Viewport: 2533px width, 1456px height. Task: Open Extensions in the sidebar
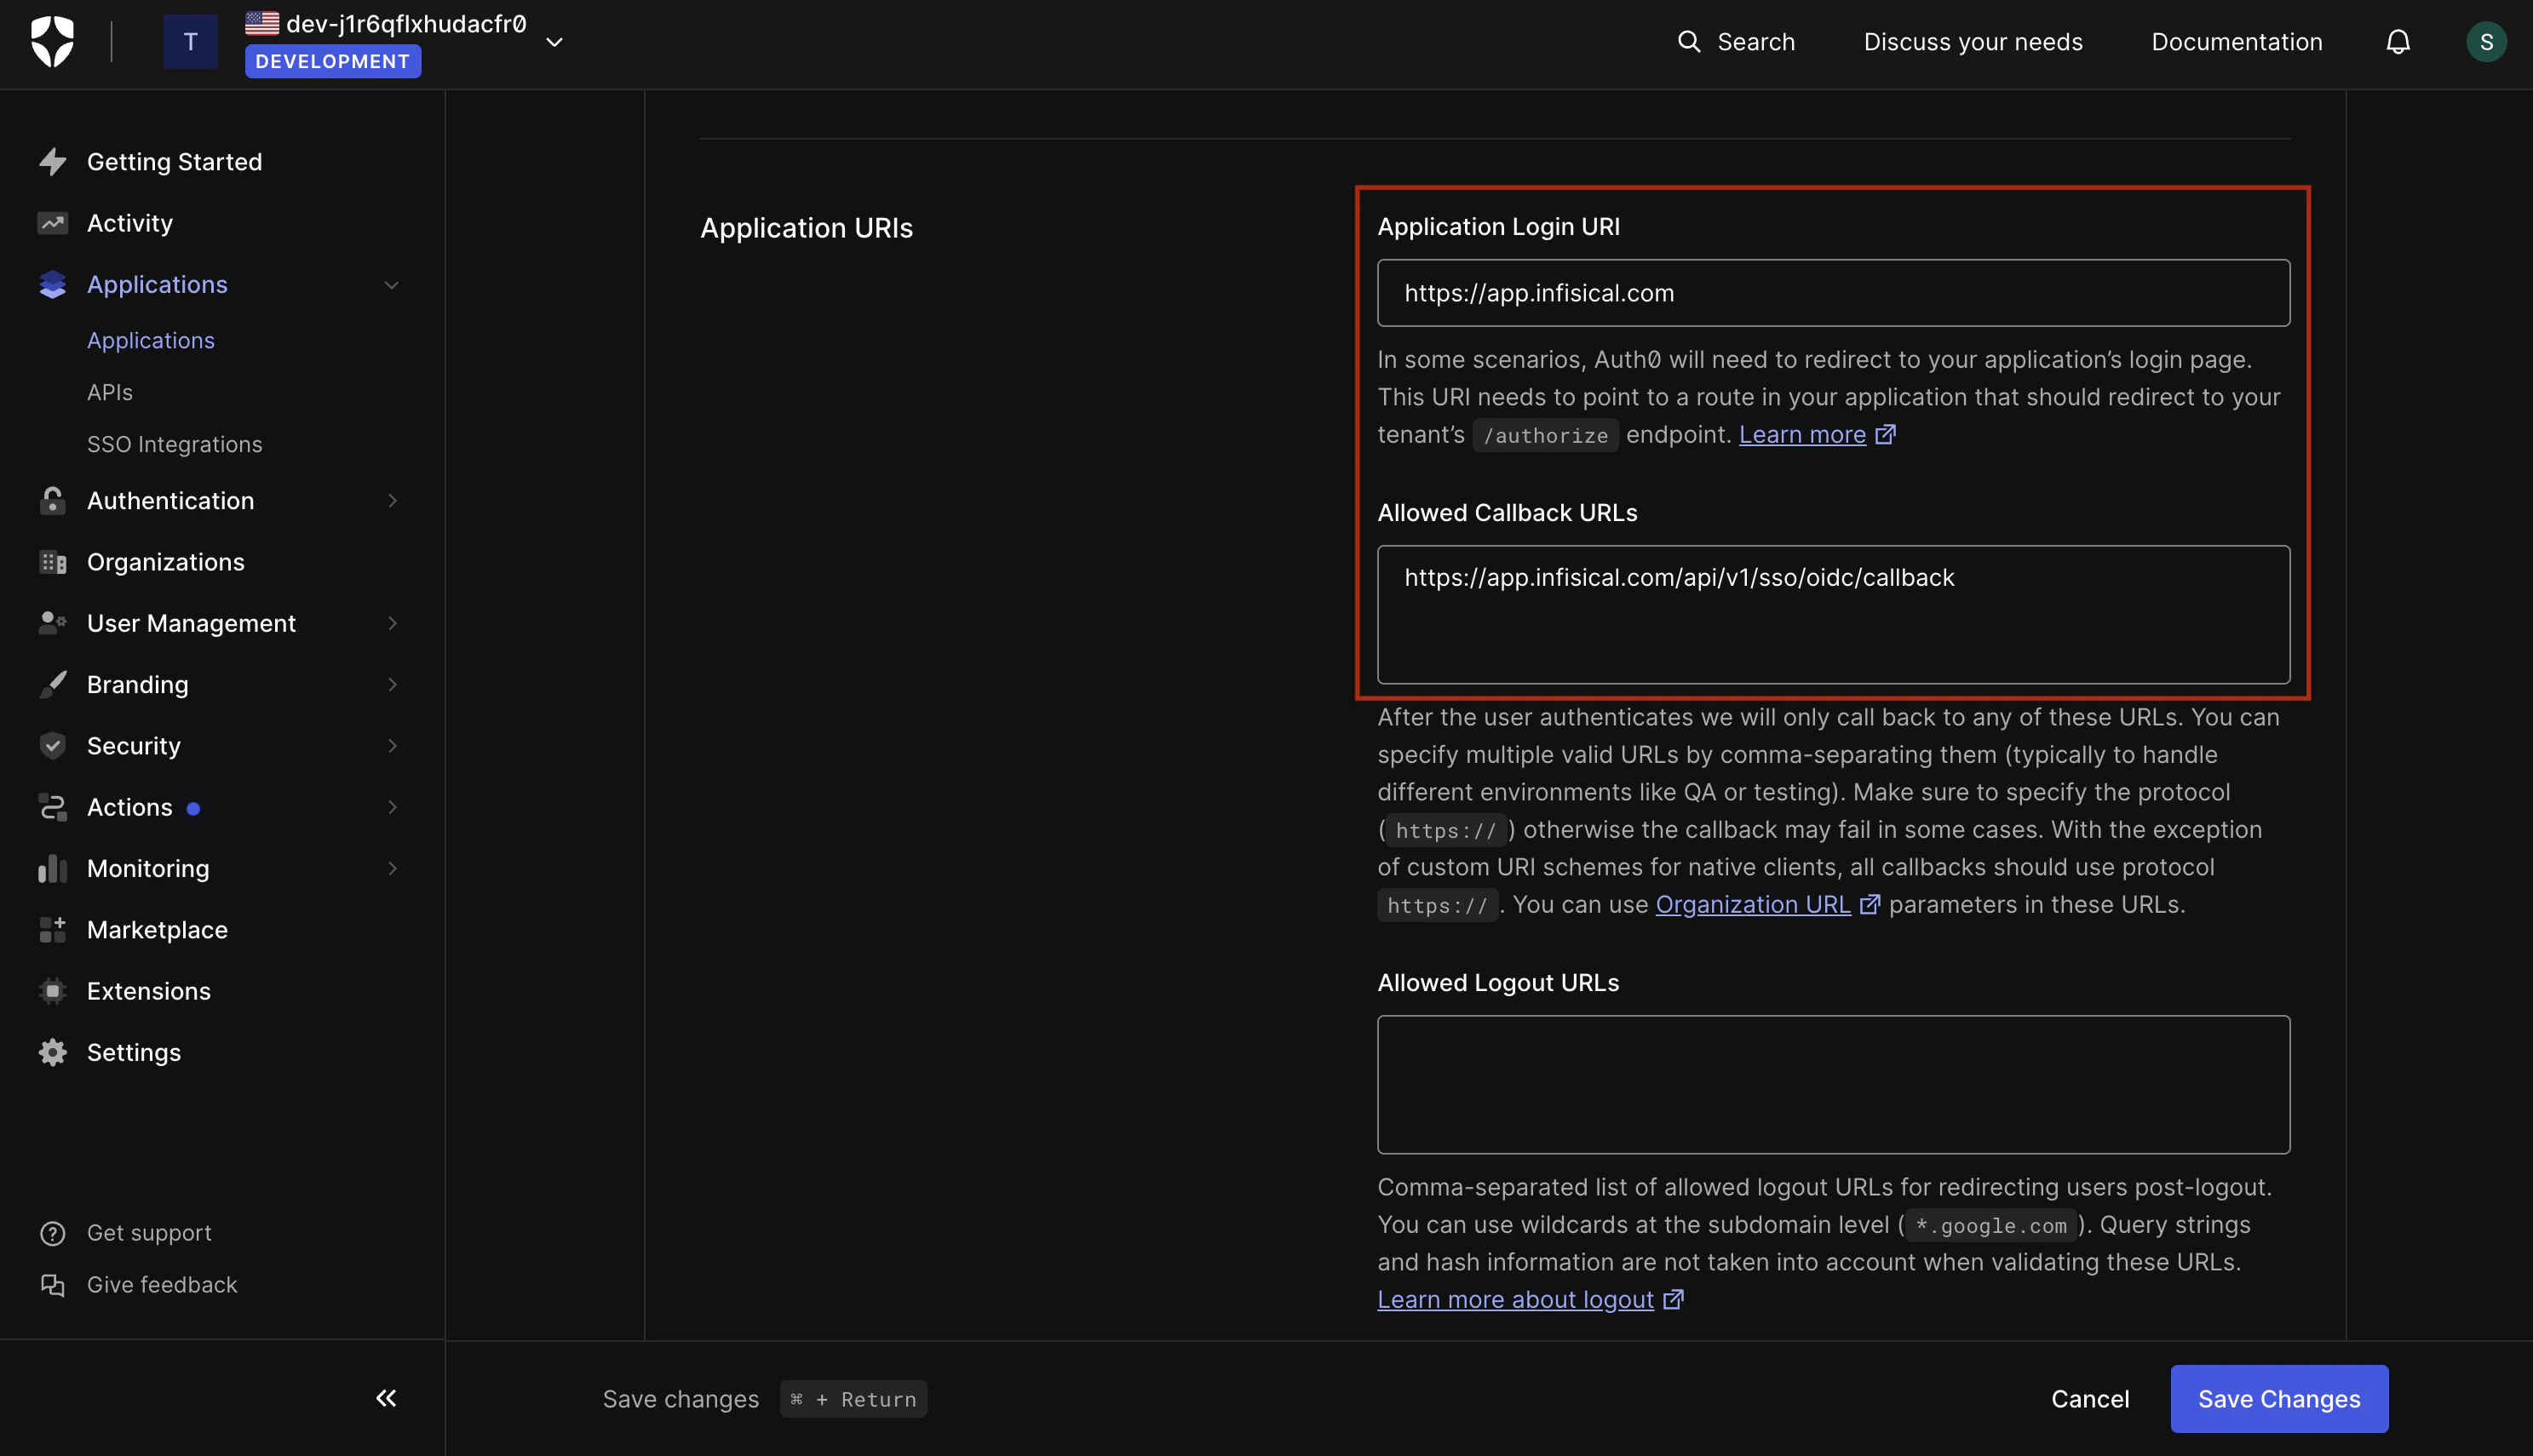click(148, 991)
